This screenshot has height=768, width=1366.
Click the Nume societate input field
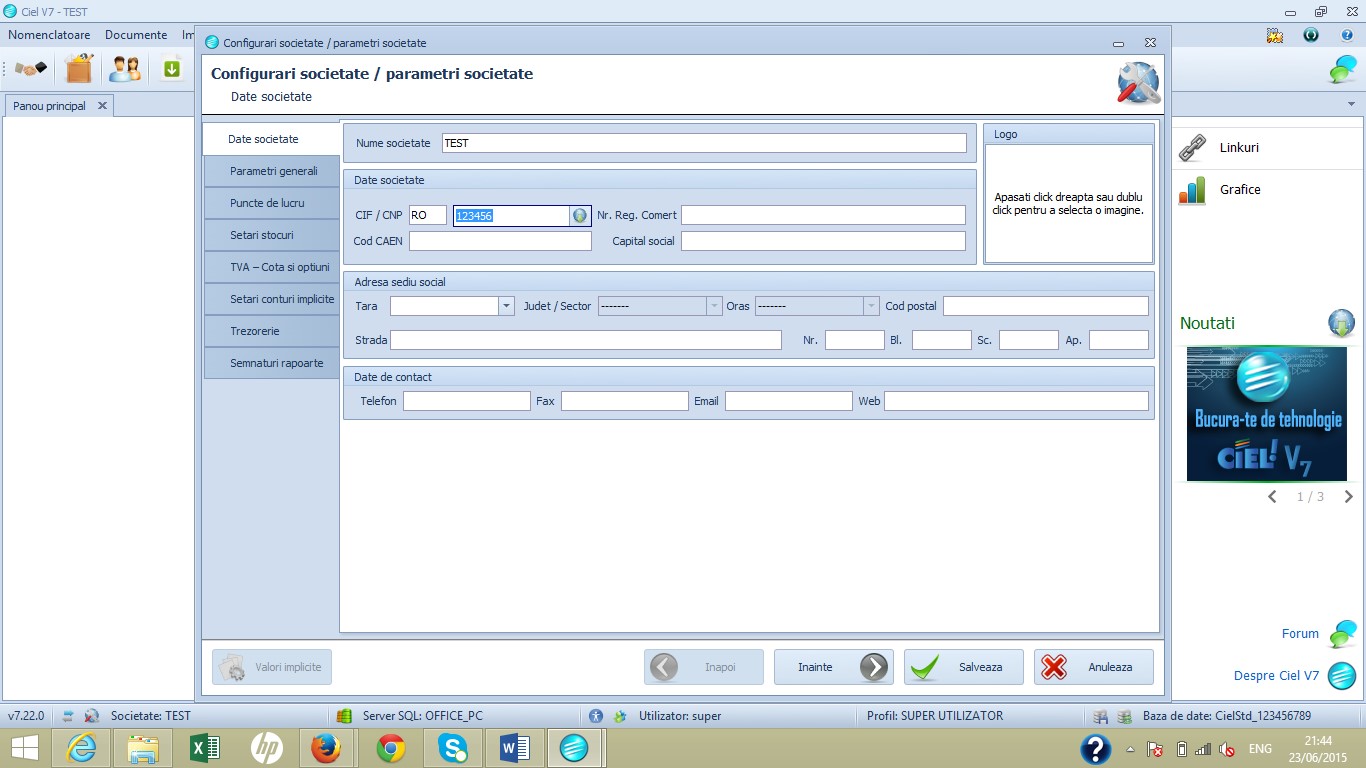[704, 143]
